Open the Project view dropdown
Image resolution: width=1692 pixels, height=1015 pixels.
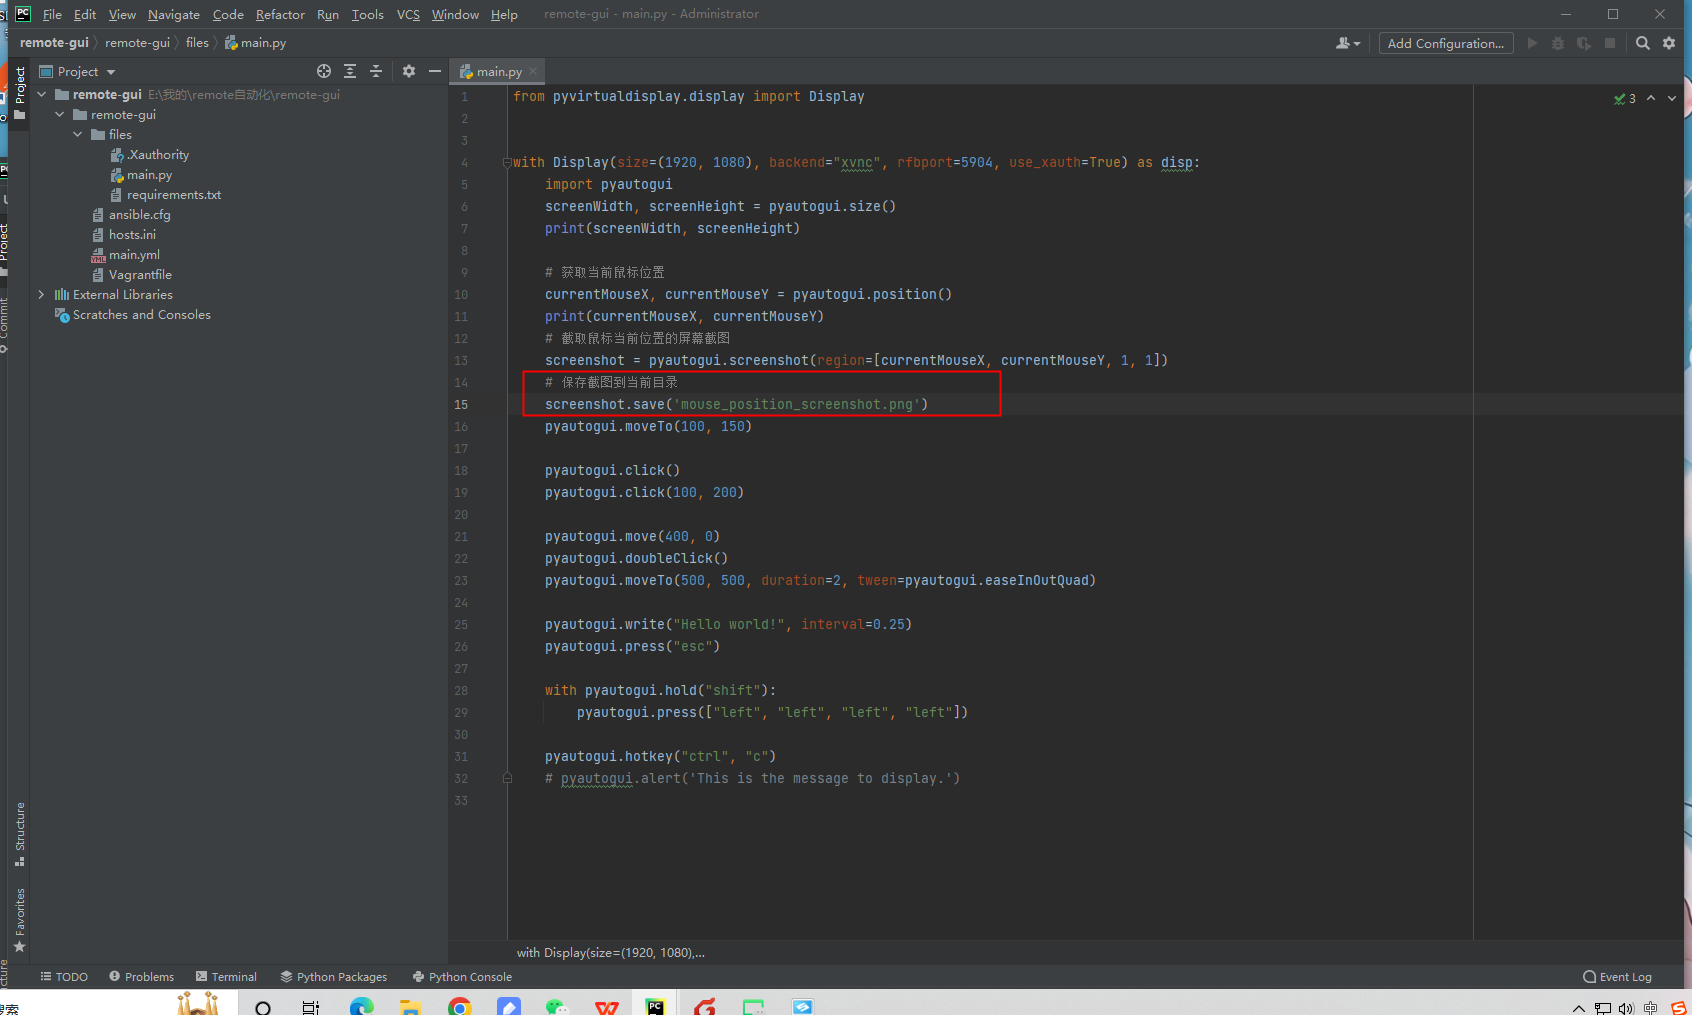pyautogui.click(x=111, y=72)
